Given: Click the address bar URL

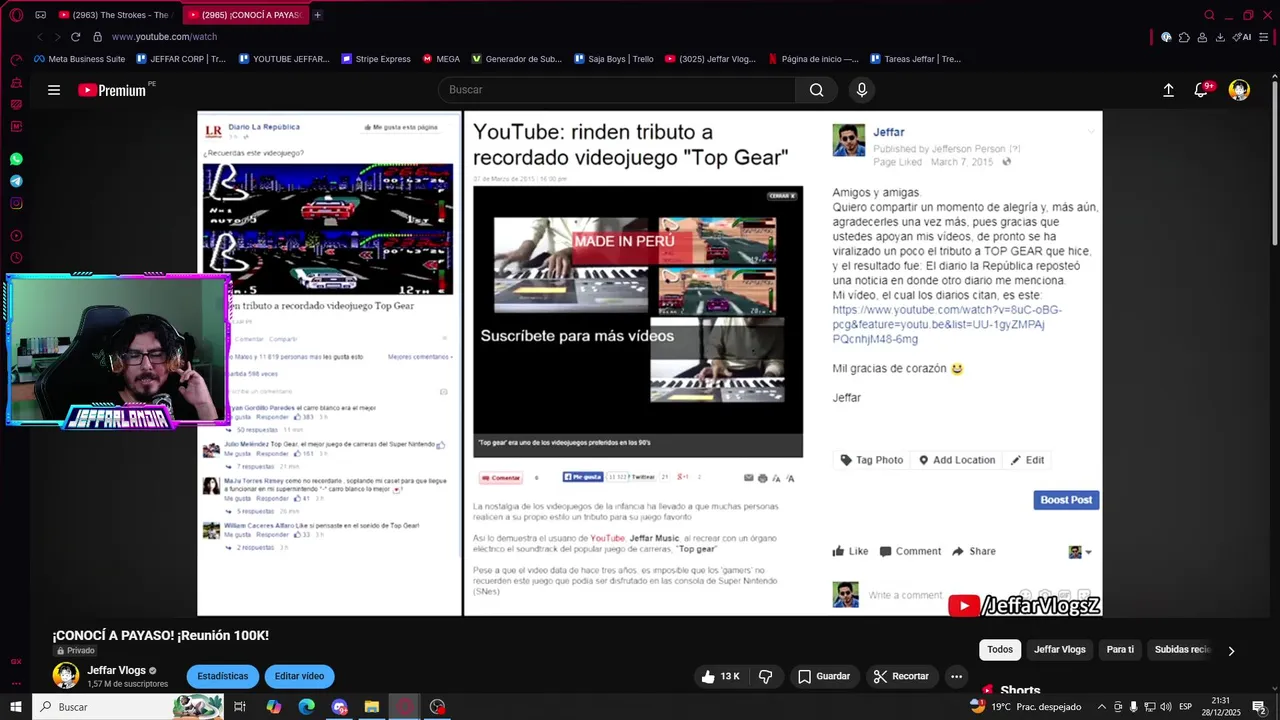Looking at the screenshot, I should pos(164,37).
